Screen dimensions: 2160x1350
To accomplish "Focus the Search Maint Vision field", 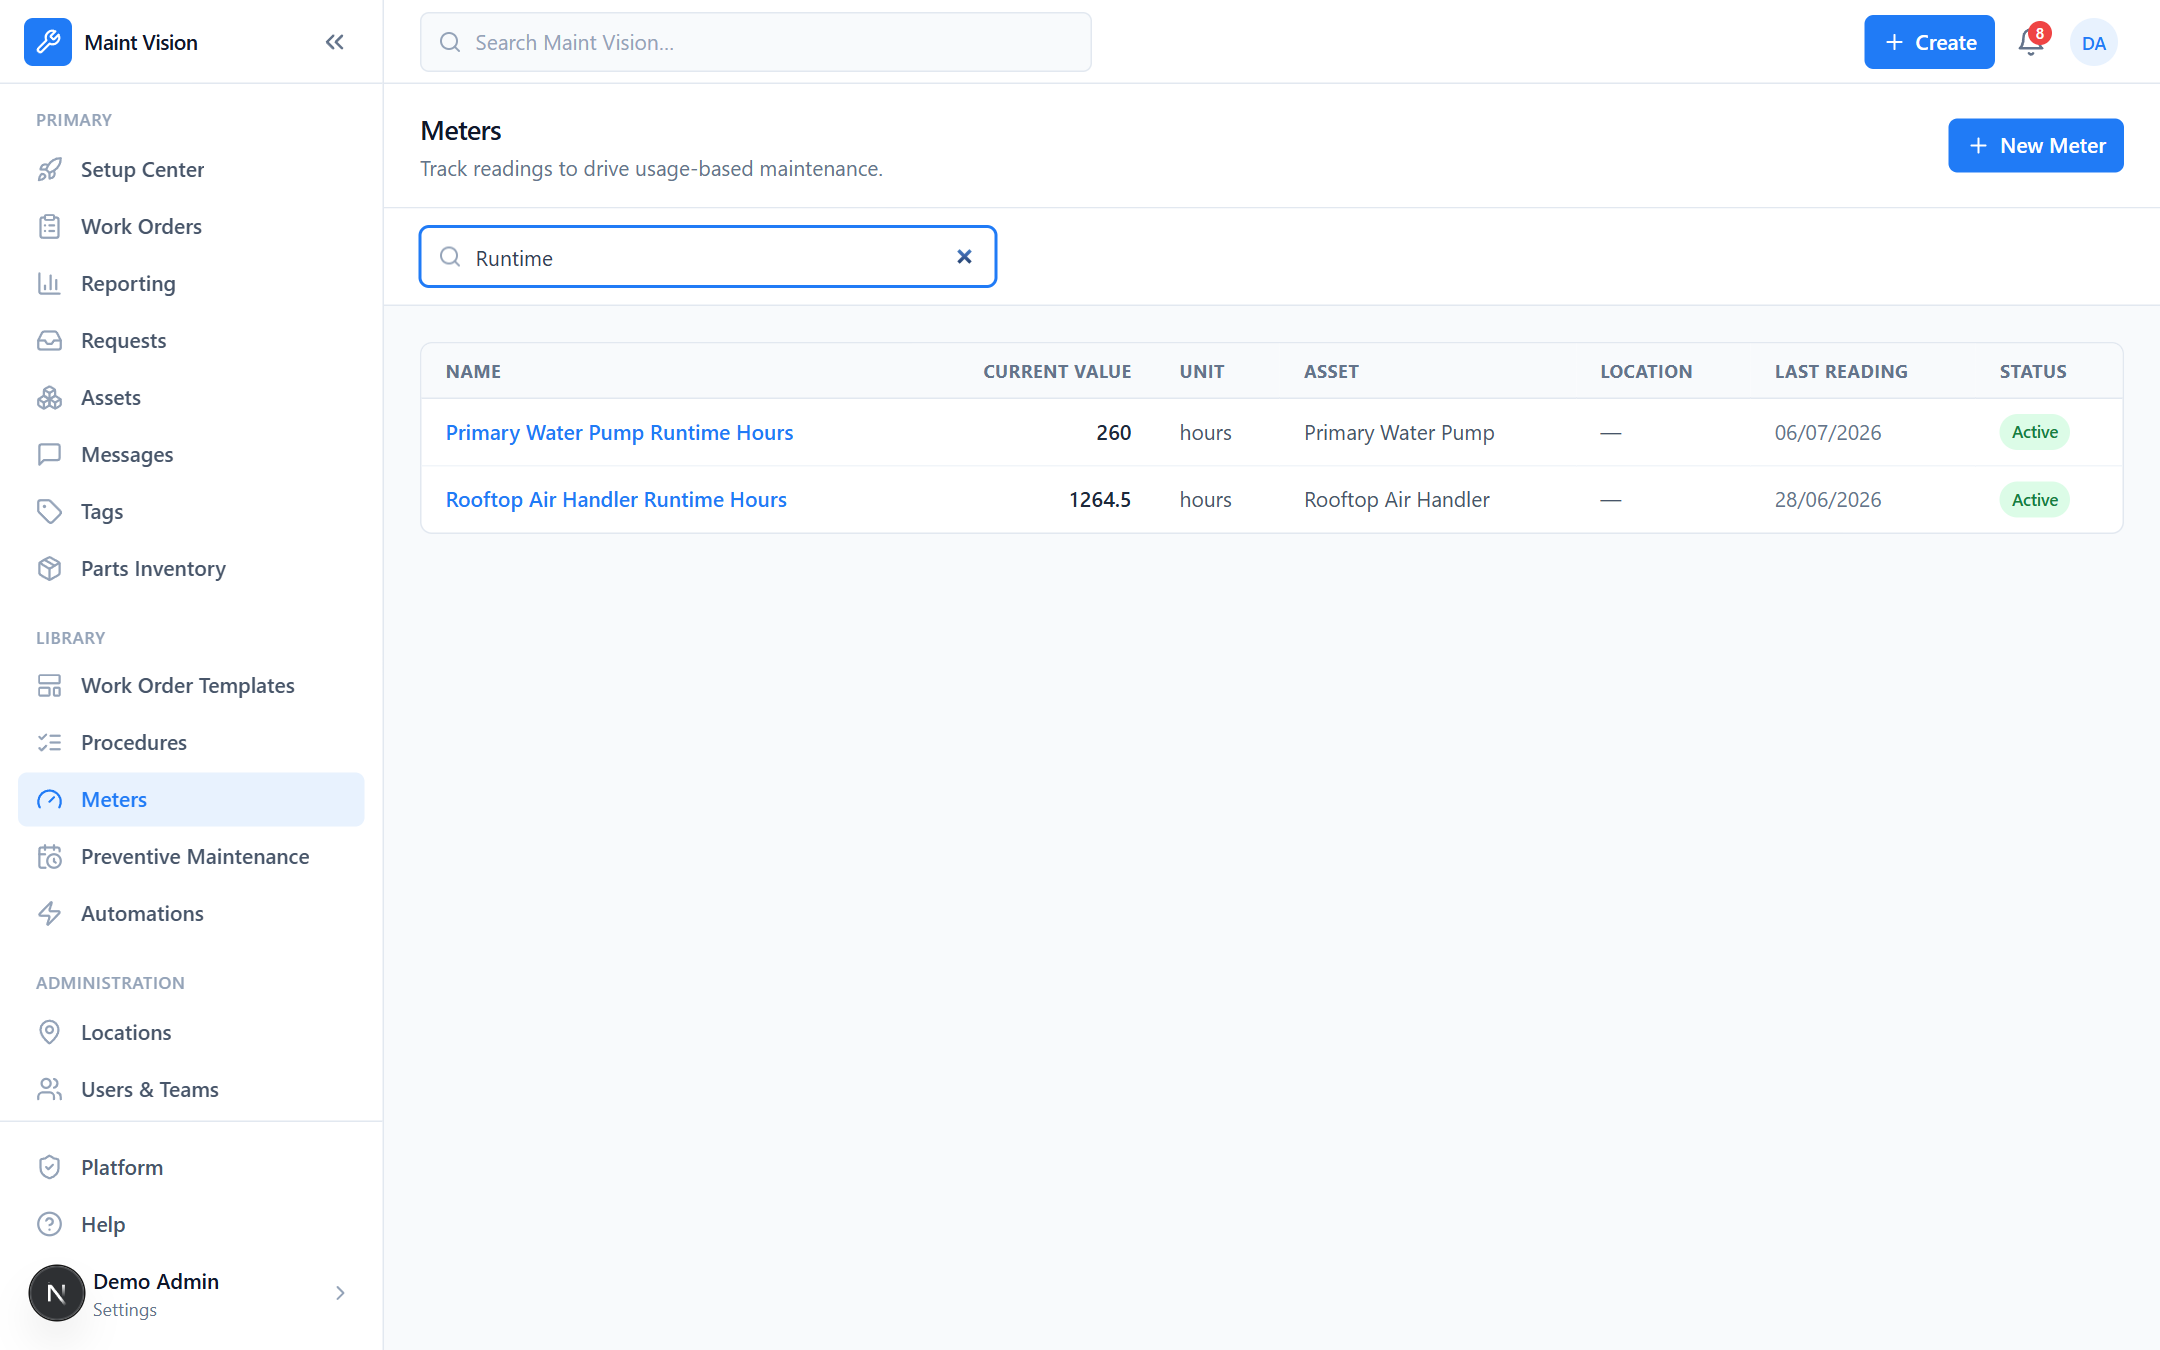I will (756, 42).
